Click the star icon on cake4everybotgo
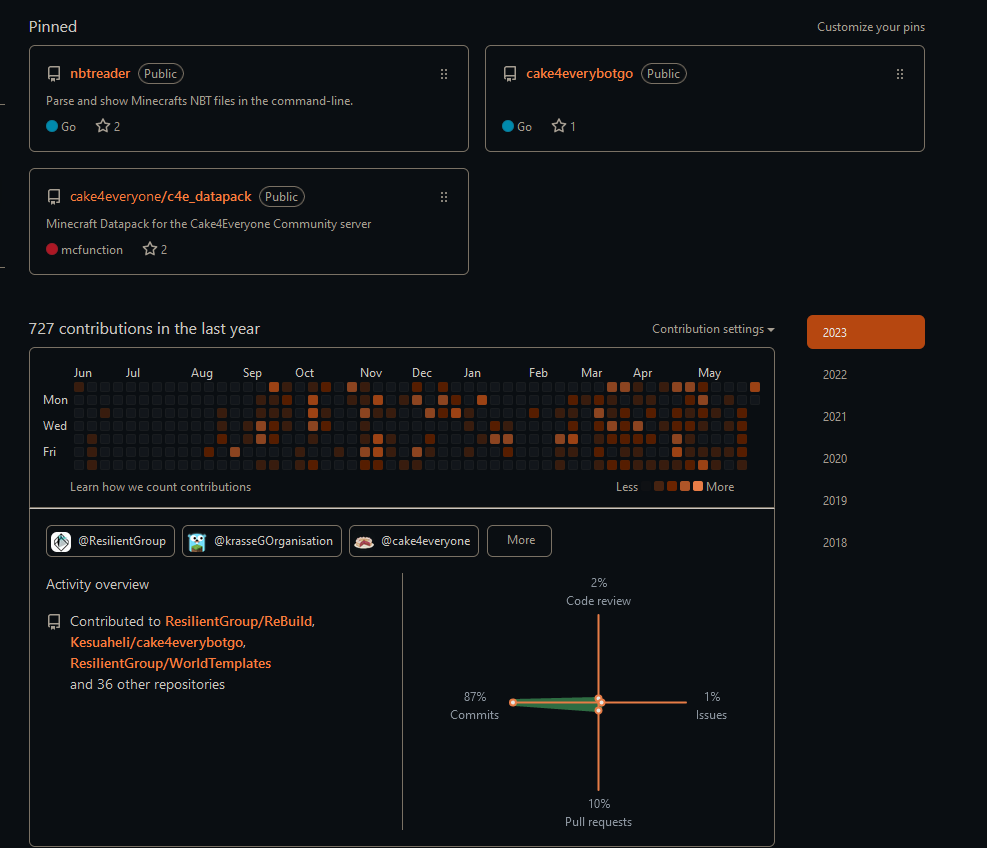The image size is (987, 848). 557,126
